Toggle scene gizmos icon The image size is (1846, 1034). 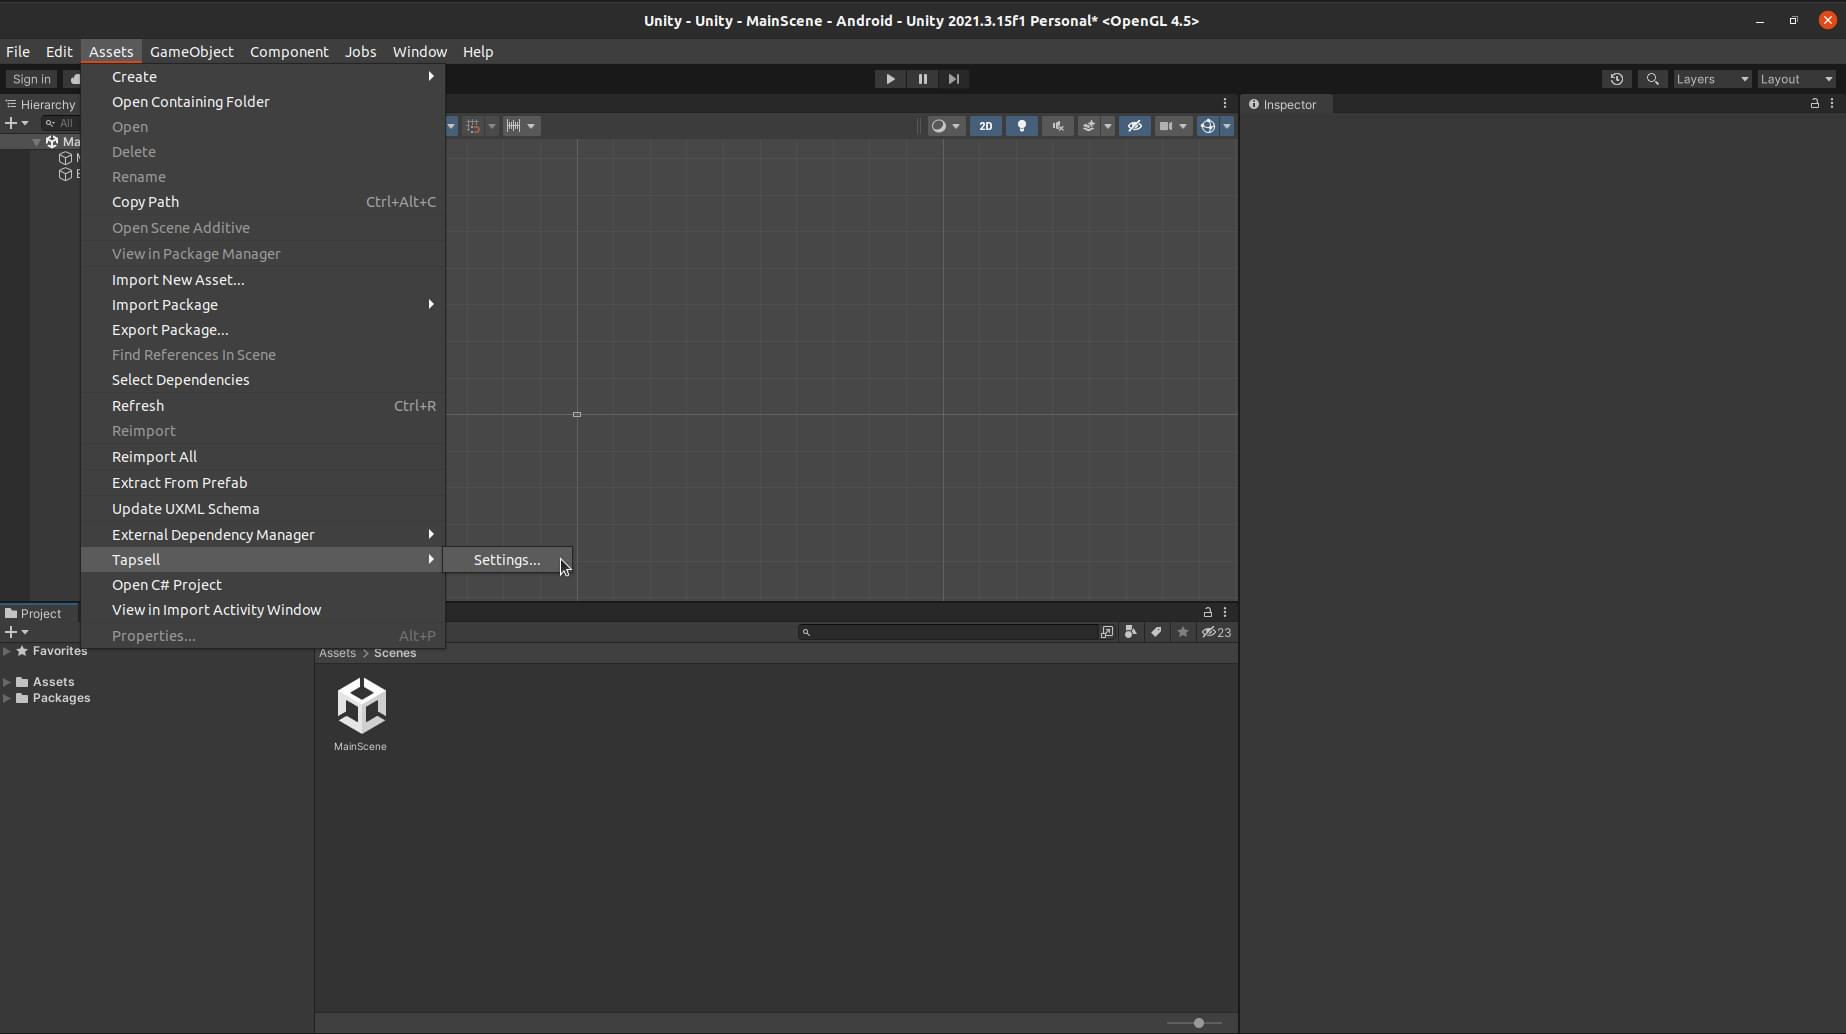click(1208, 126)
